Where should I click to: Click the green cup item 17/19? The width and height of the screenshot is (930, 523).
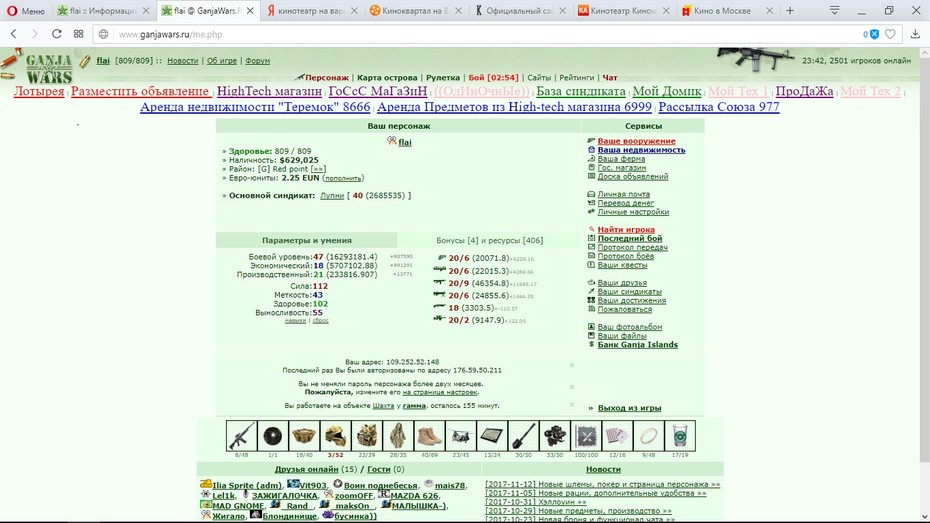click(680, 436)
